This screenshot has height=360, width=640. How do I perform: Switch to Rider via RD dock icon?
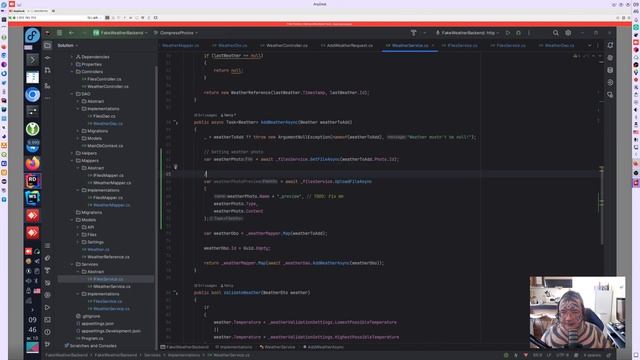point(33,181)
